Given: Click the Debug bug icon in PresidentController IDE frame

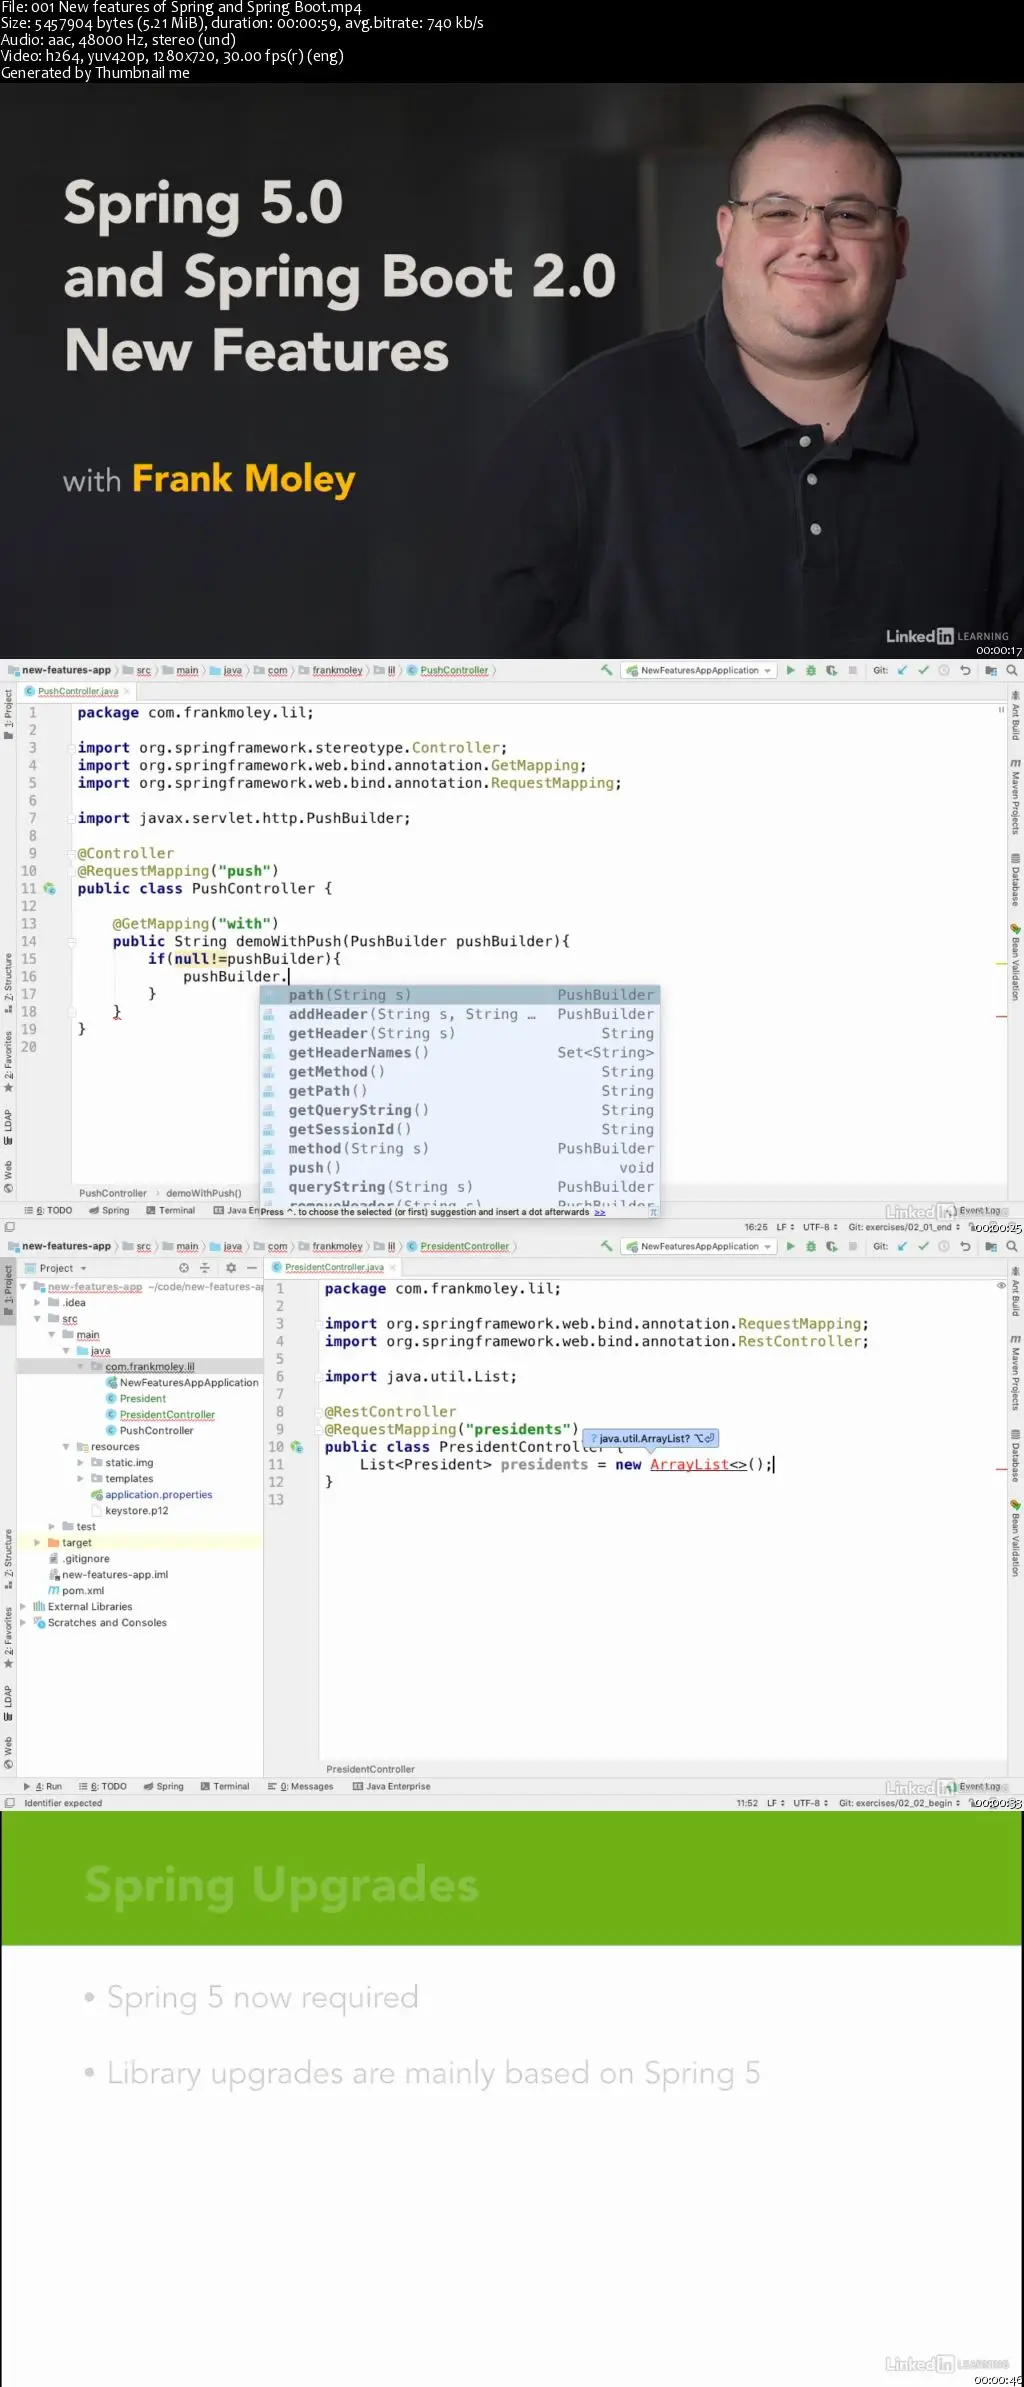Looking at the screenshot, I should click(811, 1246).
